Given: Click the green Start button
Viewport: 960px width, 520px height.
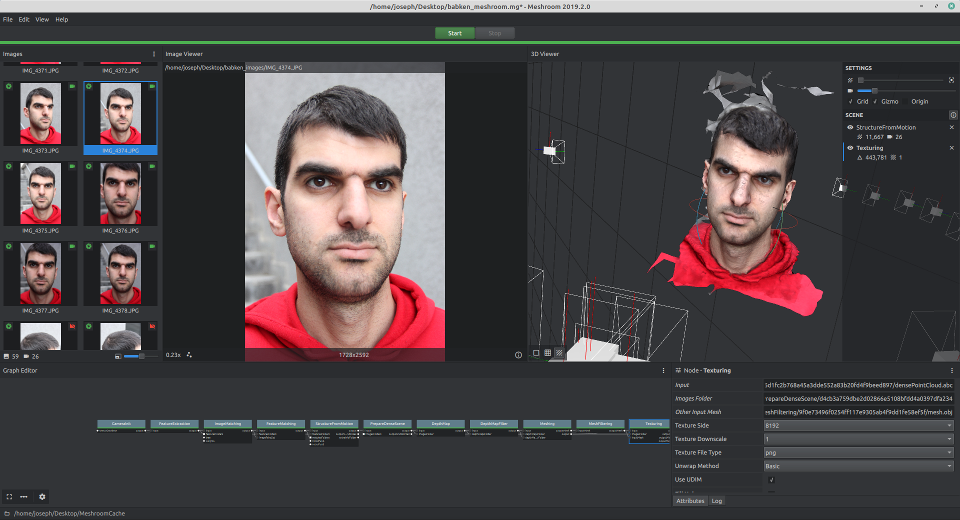Looking at the screenshot, I should (455, 33).
